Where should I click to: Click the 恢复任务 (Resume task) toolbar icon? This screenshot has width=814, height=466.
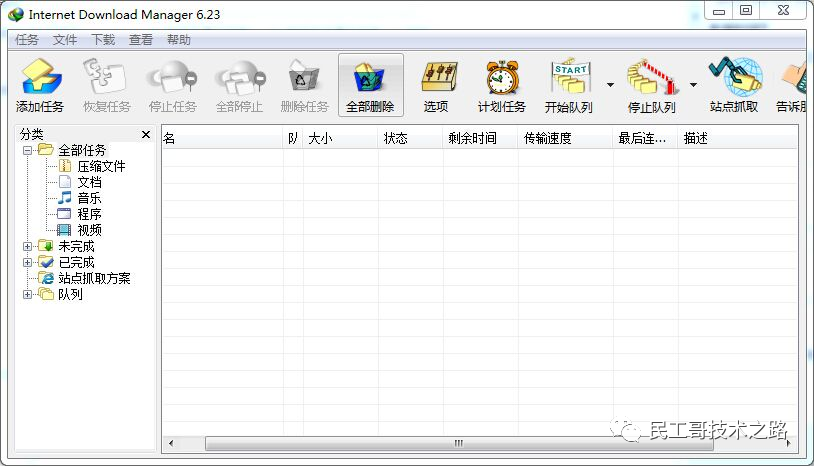tap(107, 85)
